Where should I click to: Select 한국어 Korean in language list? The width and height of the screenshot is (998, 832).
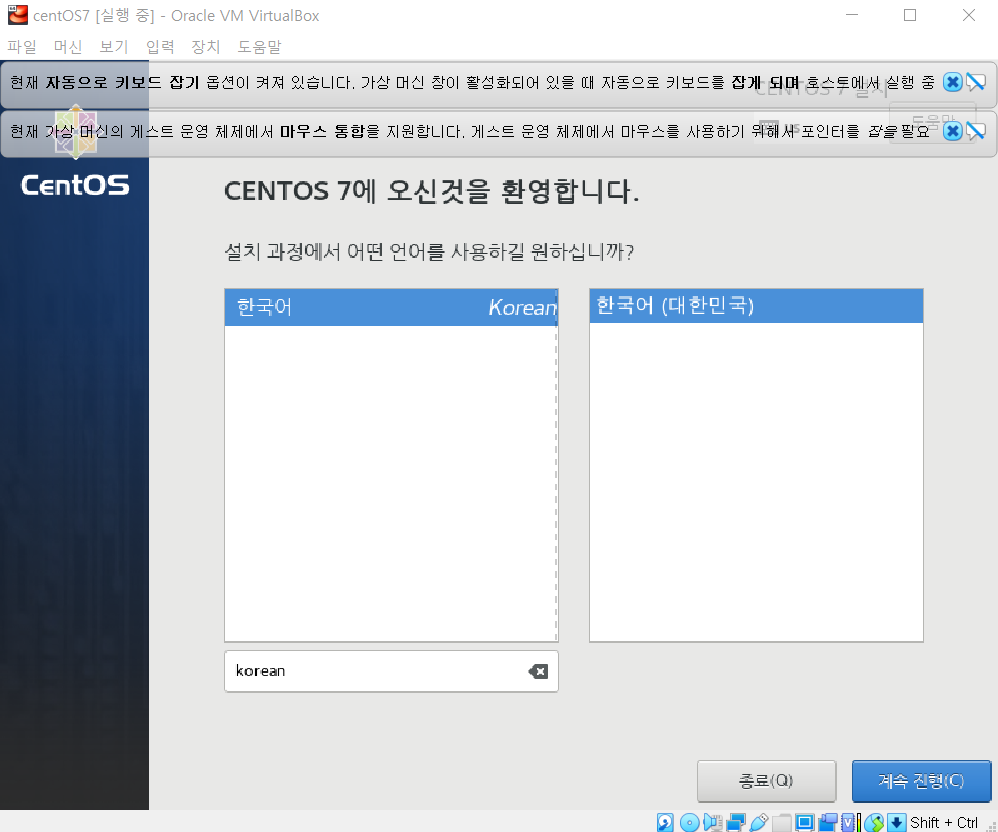(x=391, y=307)
